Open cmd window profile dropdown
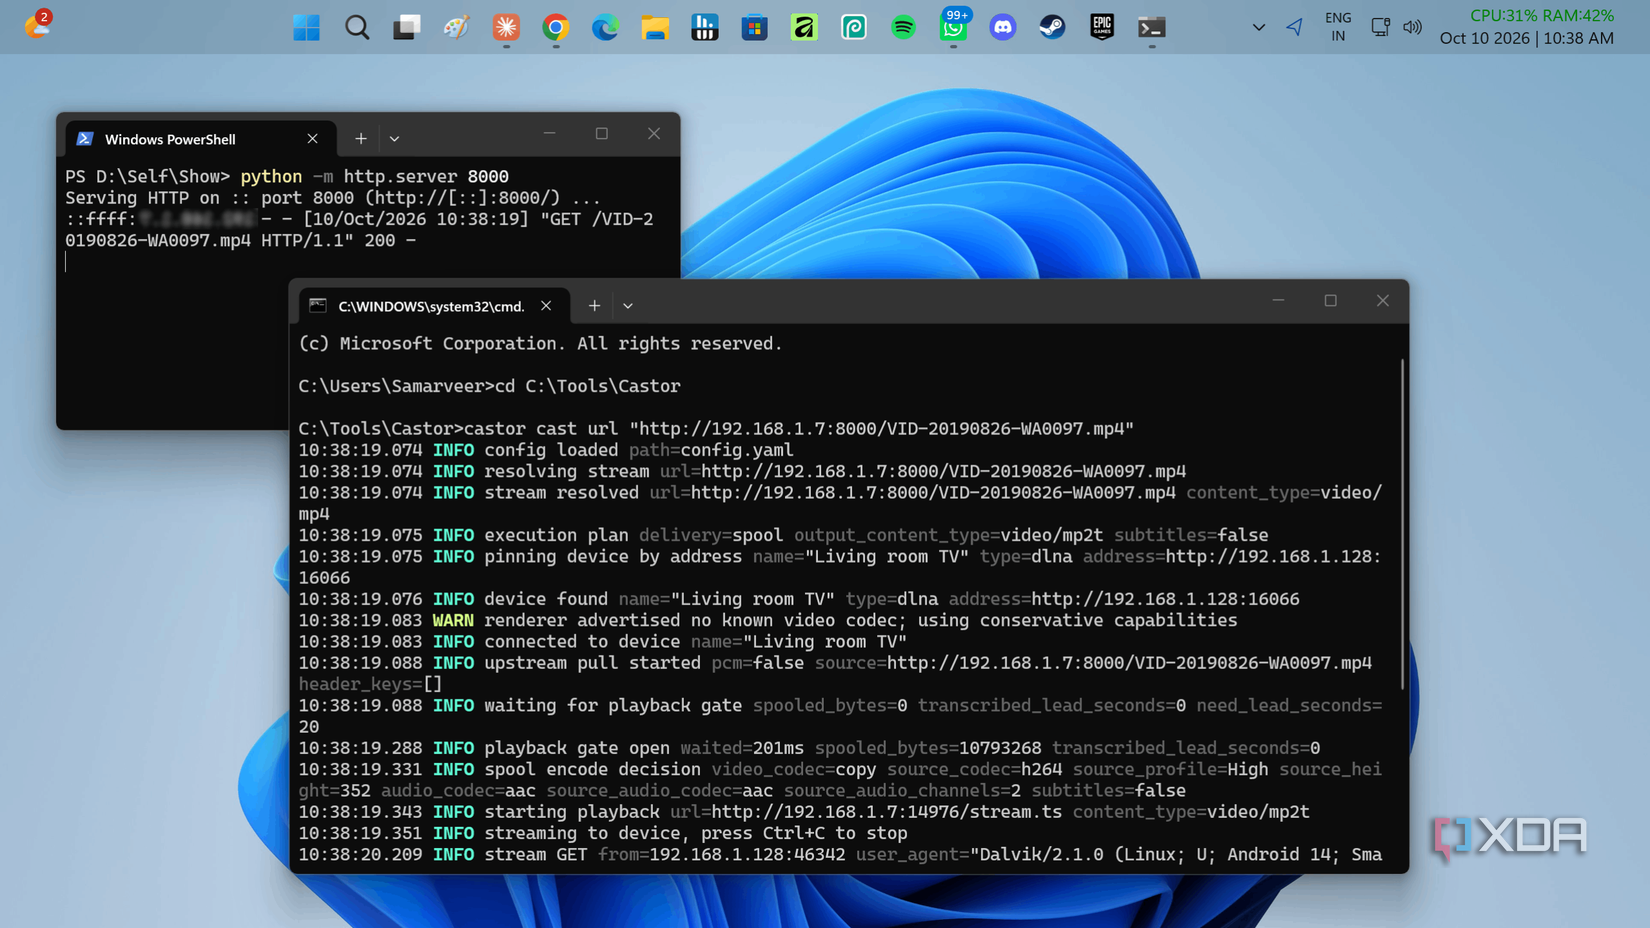This screenshot has width=1650, height=928. tap(628, 306)
